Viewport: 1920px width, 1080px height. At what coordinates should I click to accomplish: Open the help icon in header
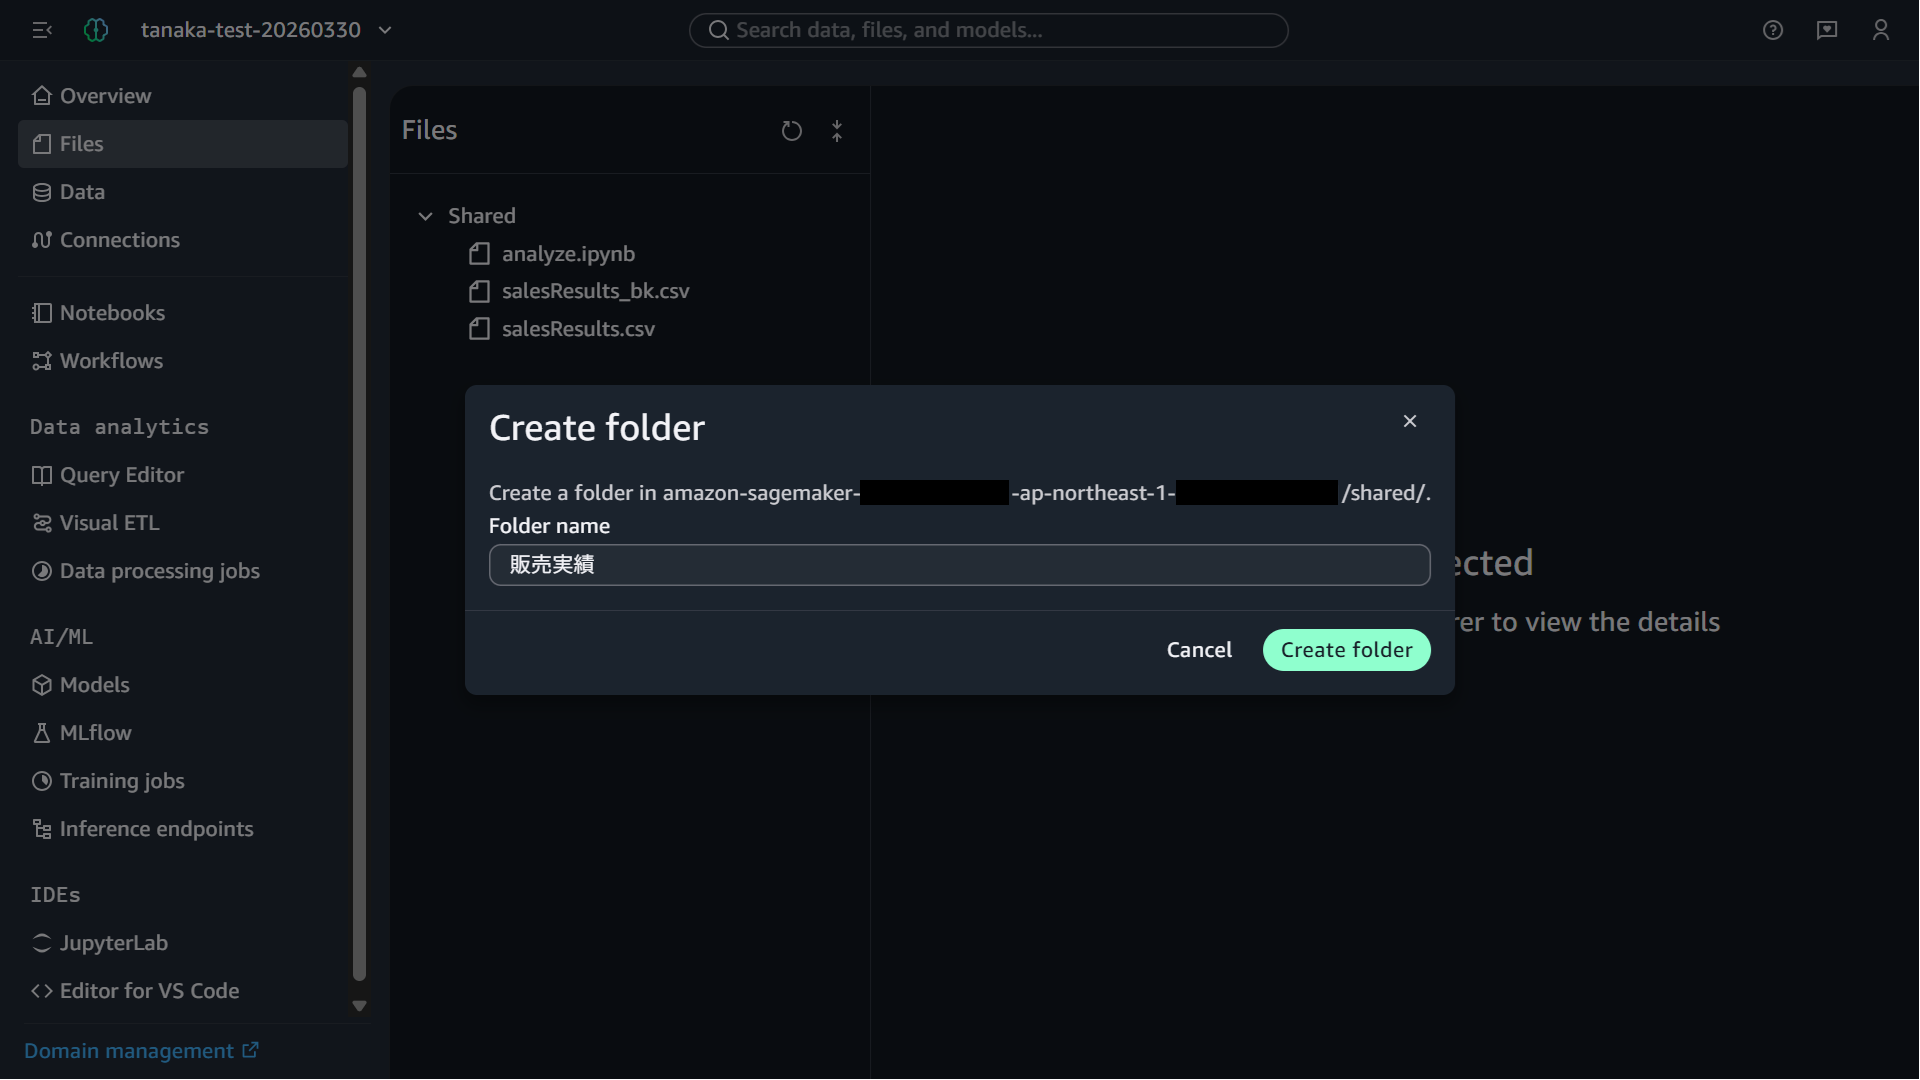point(1773,30)
